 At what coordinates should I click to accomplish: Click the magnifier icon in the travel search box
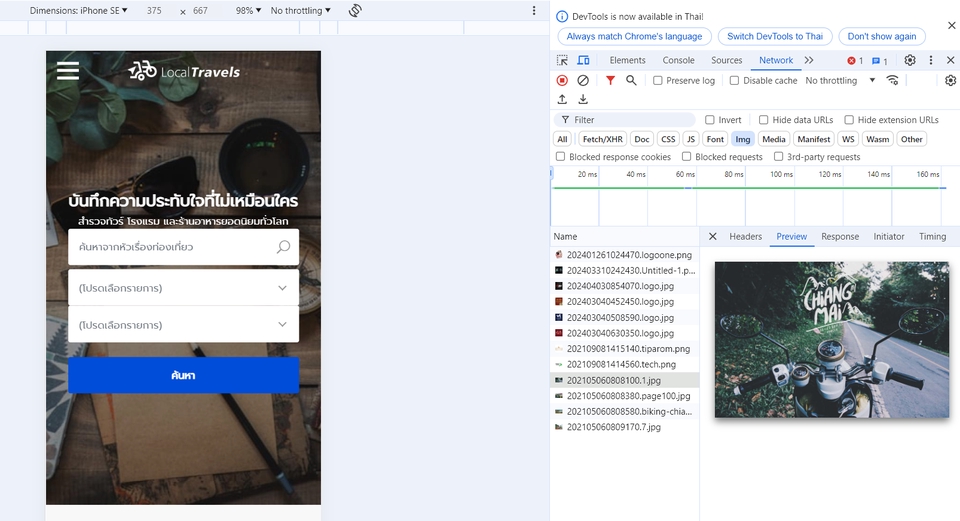283,247
